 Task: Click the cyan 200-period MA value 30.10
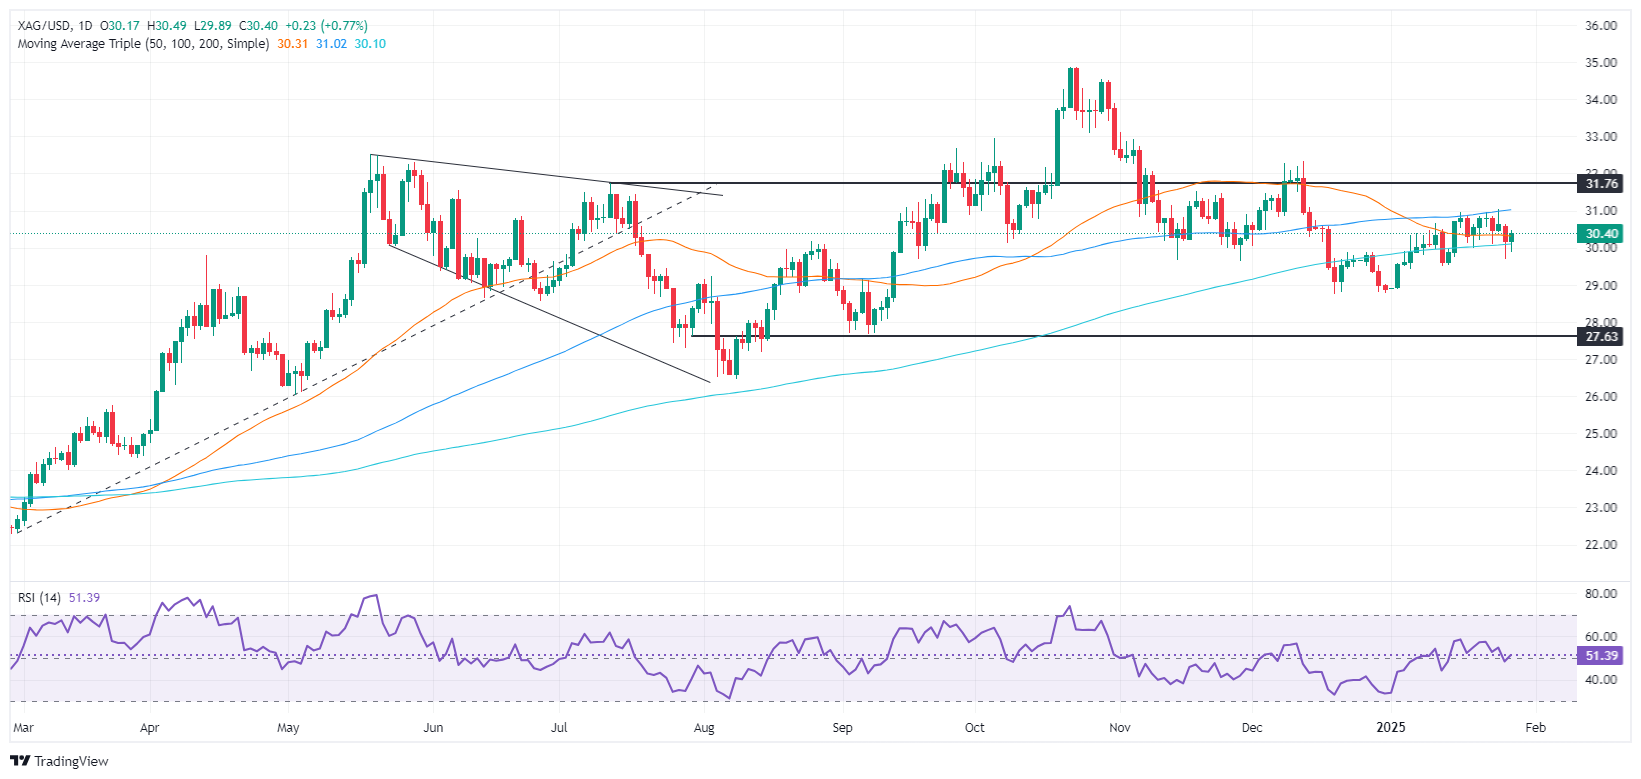(x=371, y=44)
